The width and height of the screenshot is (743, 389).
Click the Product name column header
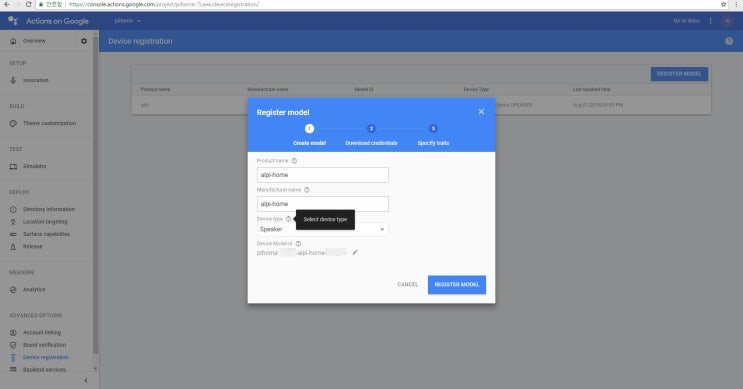coord(155,90)
